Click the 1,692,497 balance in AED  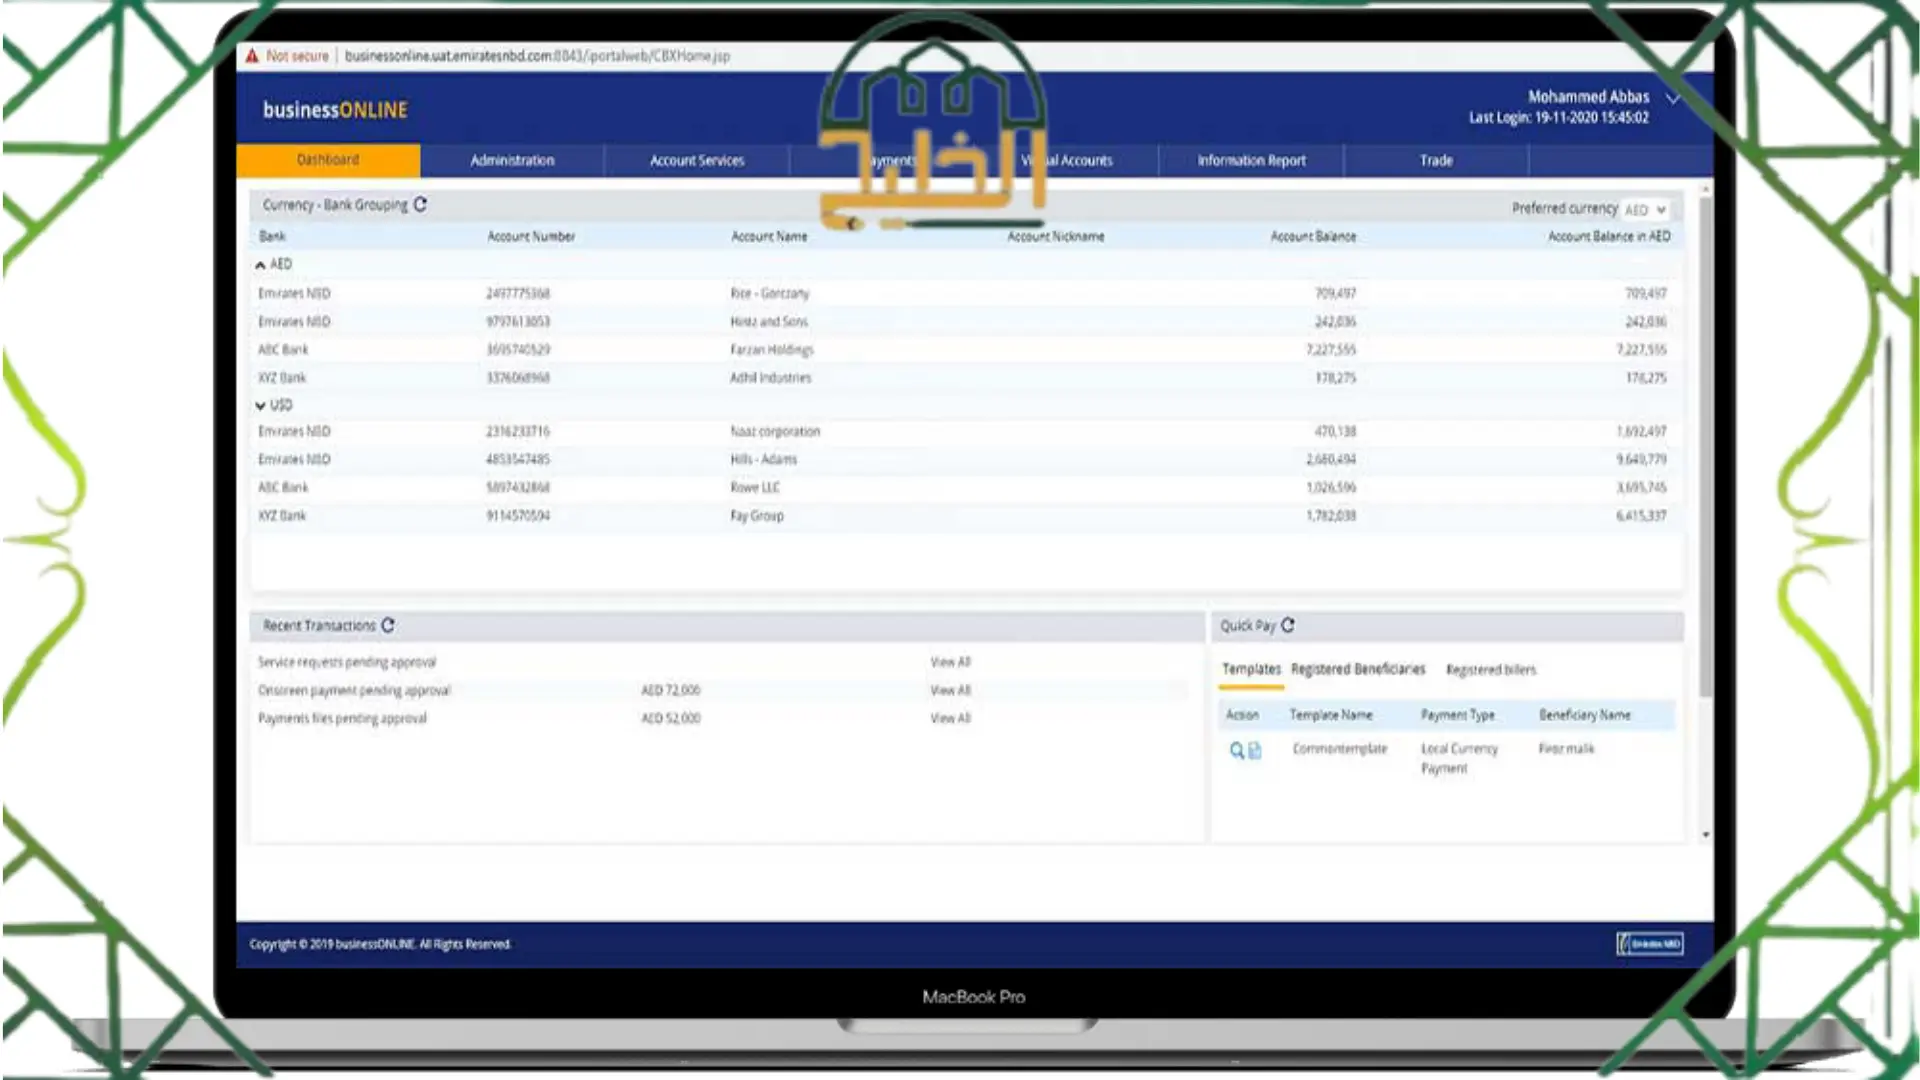point(1641,431)
